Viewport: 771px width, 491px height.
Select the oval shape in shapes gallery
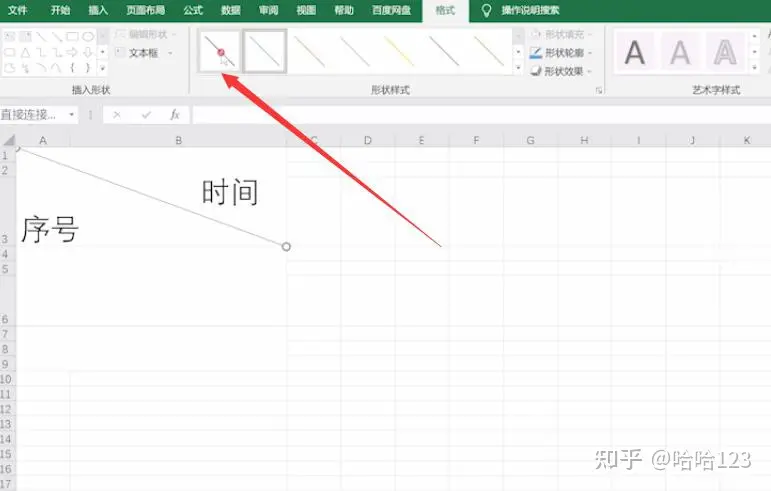88,37
